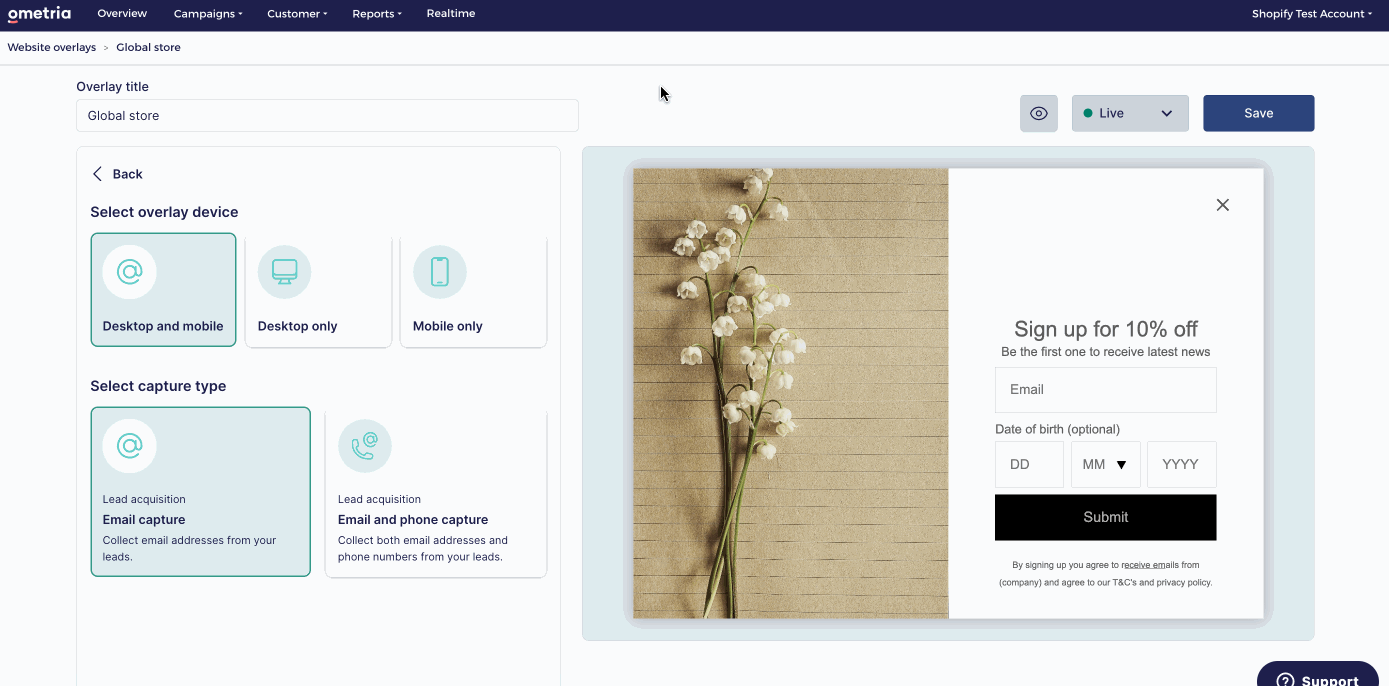Viewport: 1389px width, 686px height.
Task: Open the Campaigns menu
Action: coord(208,14)
